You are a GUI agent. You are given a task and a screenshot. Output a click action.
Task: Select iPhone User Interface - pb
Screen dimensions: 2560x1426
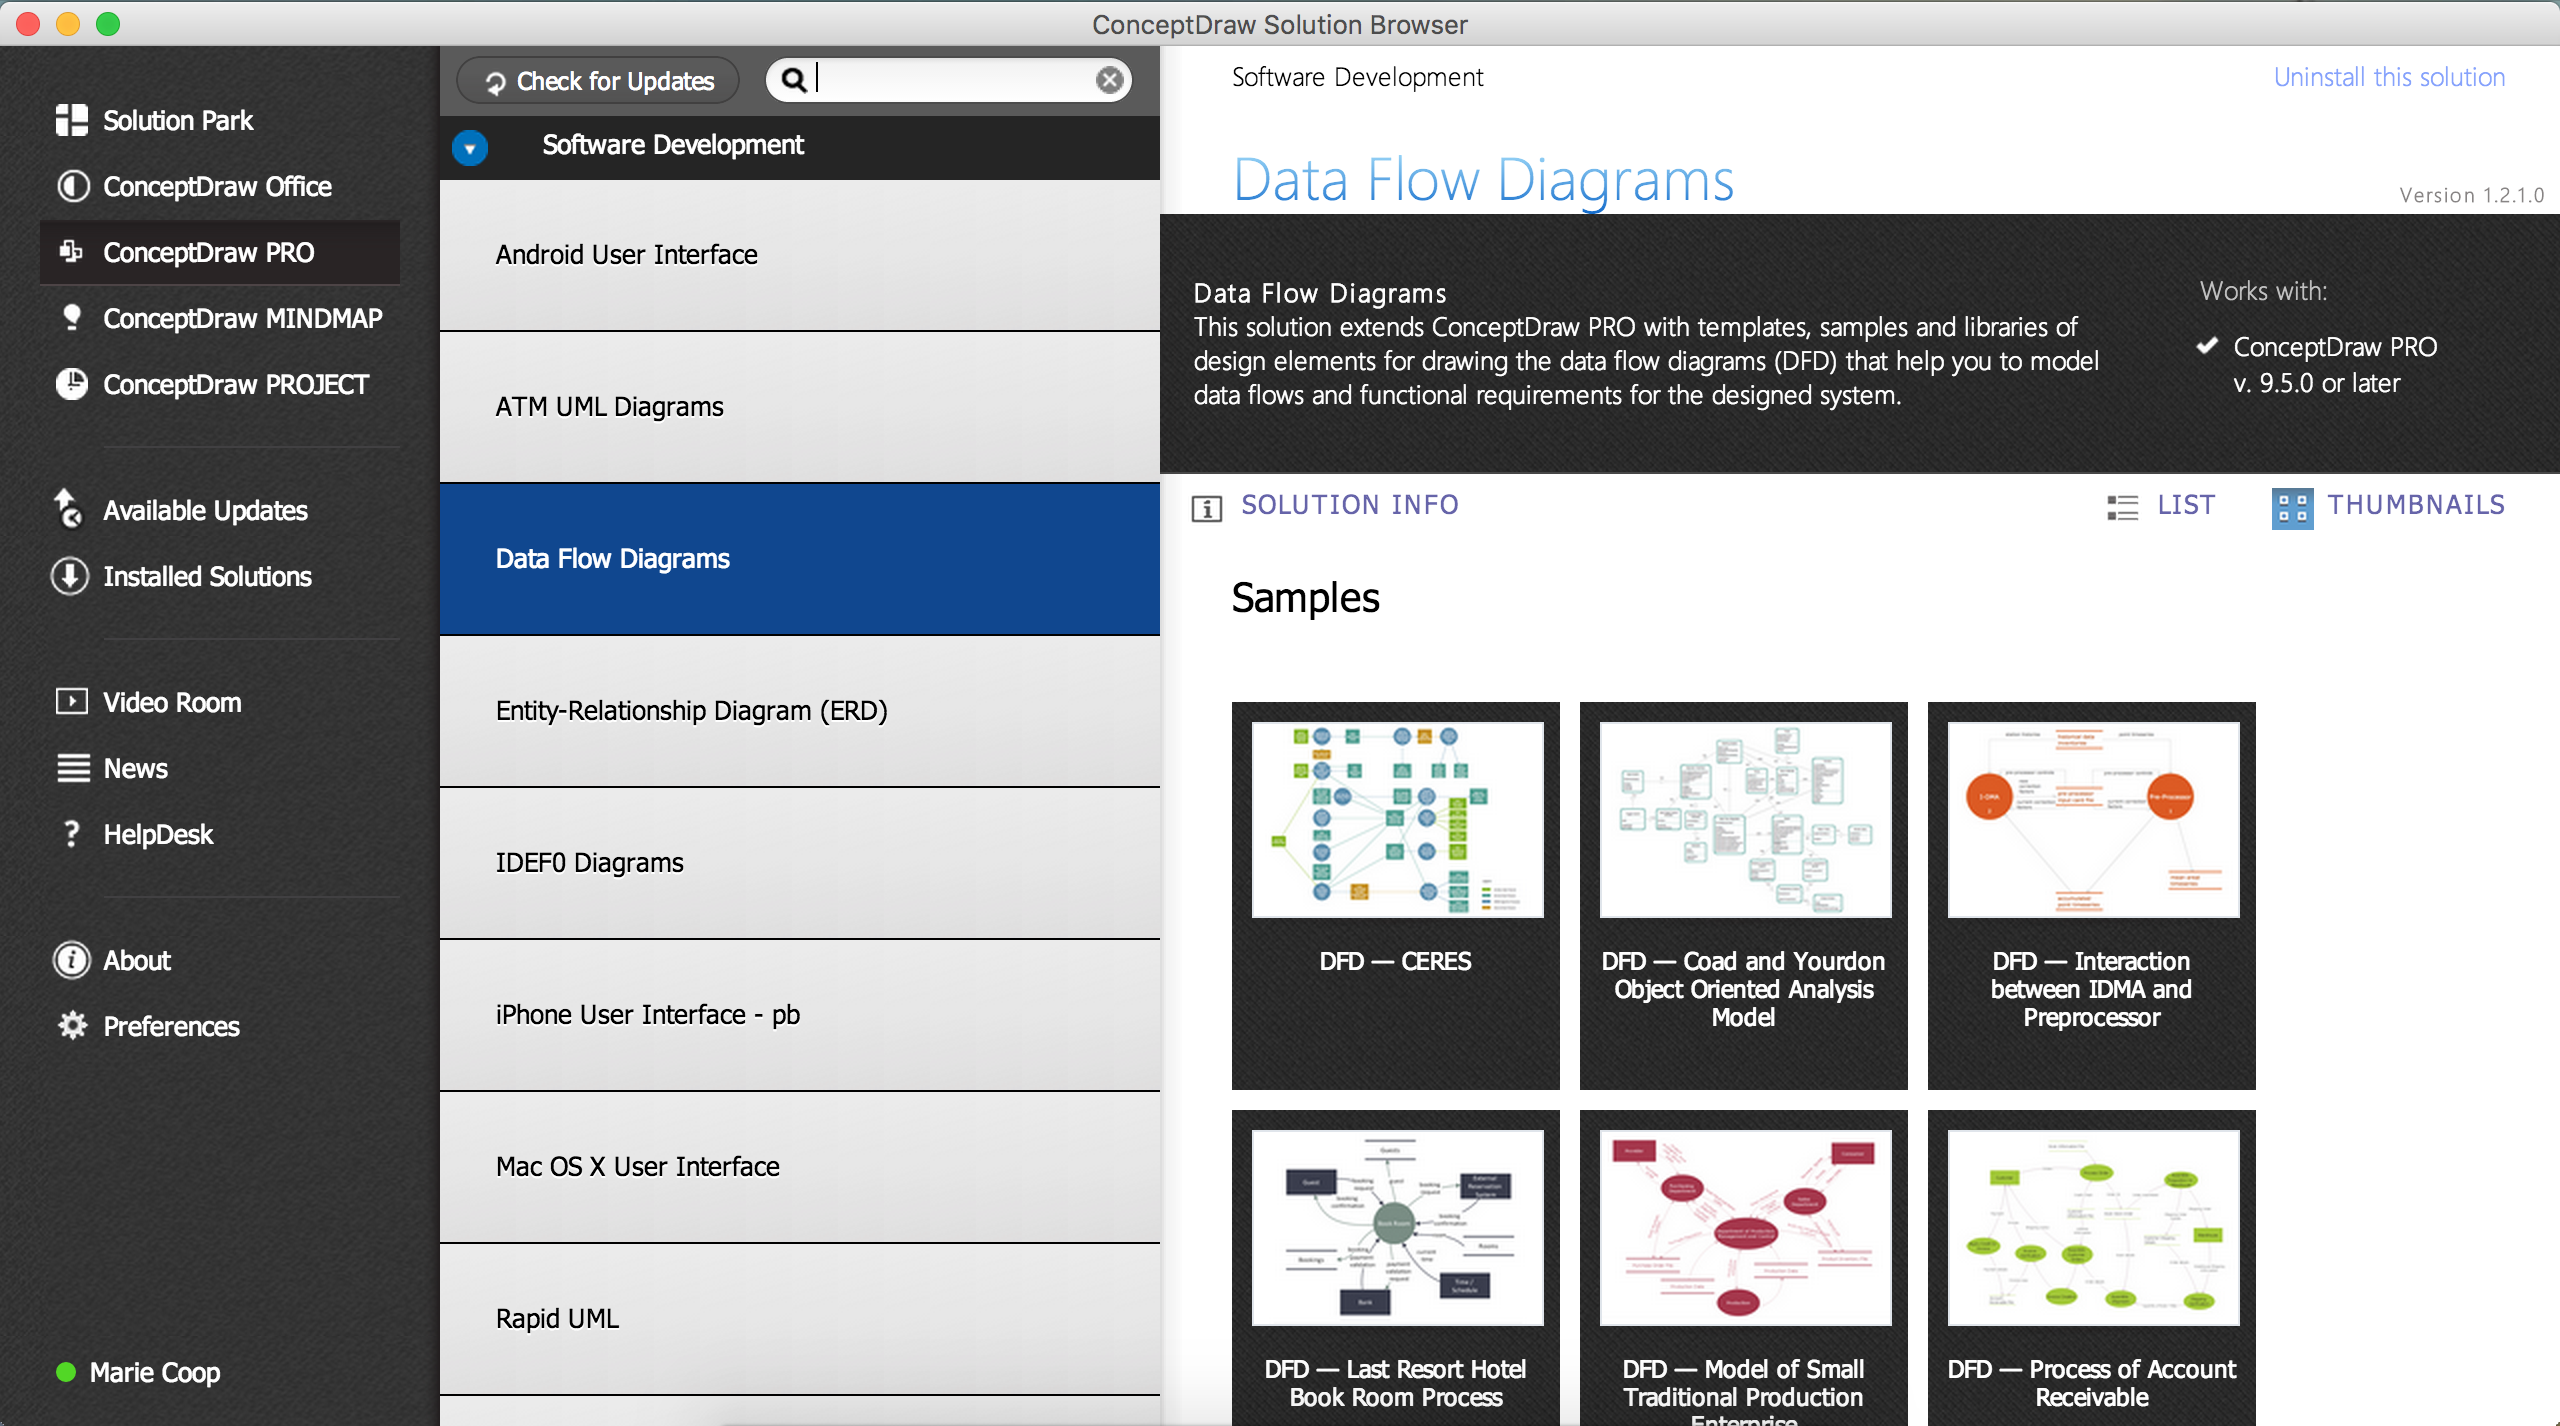800,1015
